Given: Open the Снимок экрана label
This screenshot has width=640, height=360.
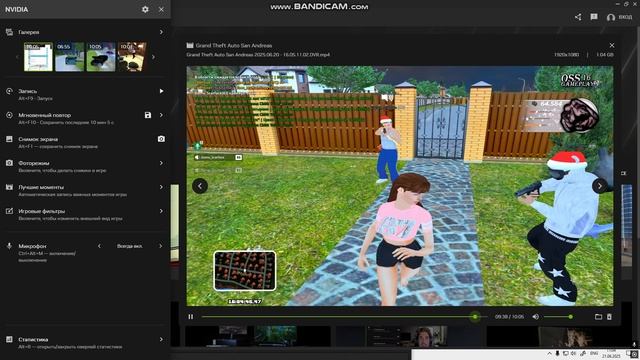Looking at the screenshot, I should click(x=38, y=139).
